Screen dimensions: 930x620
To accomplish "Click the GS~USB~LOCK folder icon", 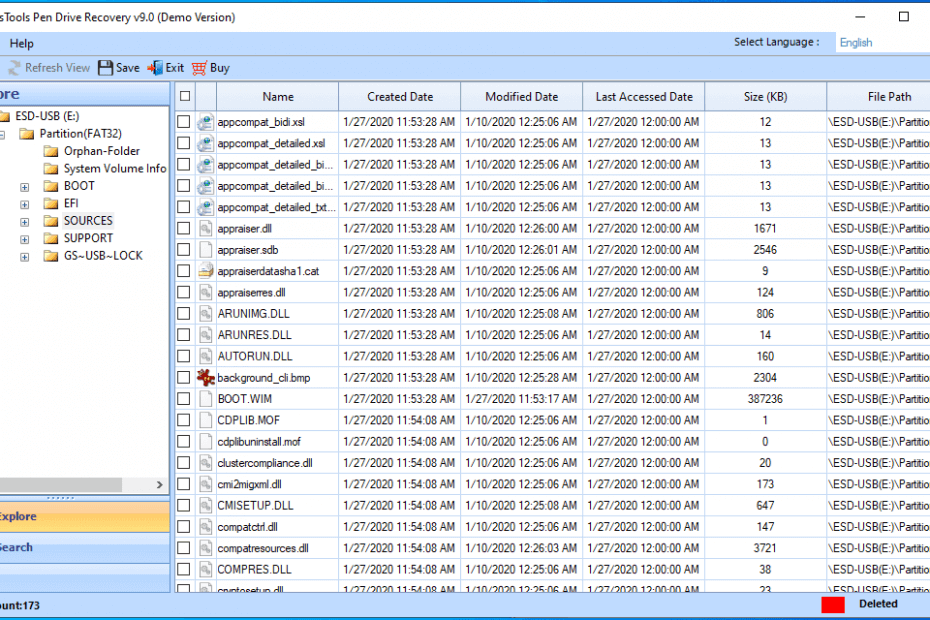I will 51,256.
